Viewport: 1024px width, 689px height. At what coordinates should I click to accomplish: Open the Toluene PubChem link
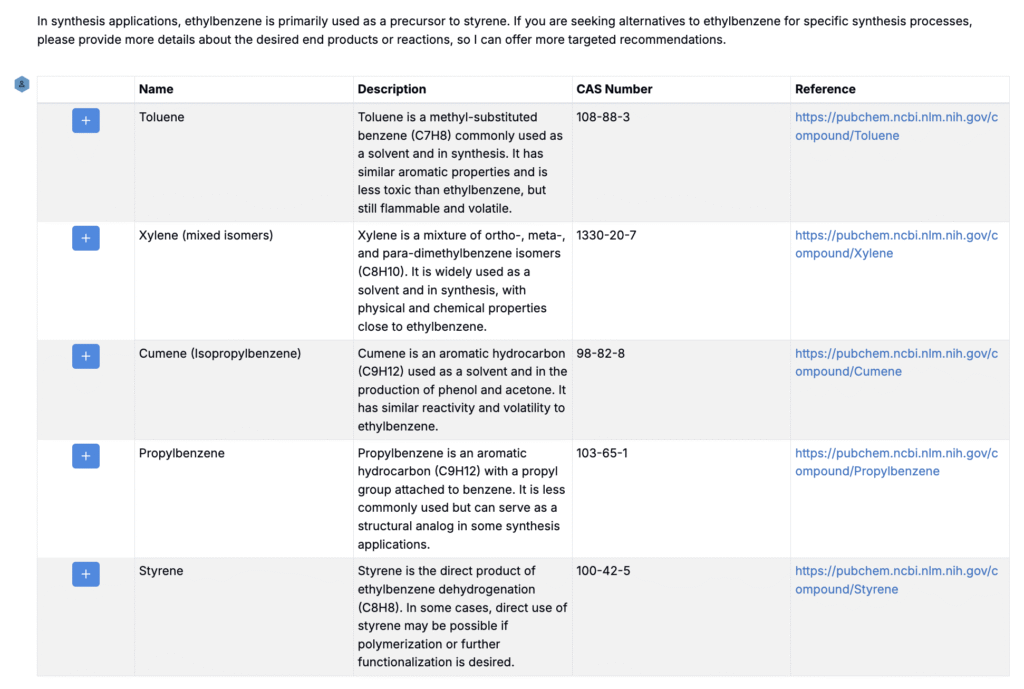click(896, 126)
